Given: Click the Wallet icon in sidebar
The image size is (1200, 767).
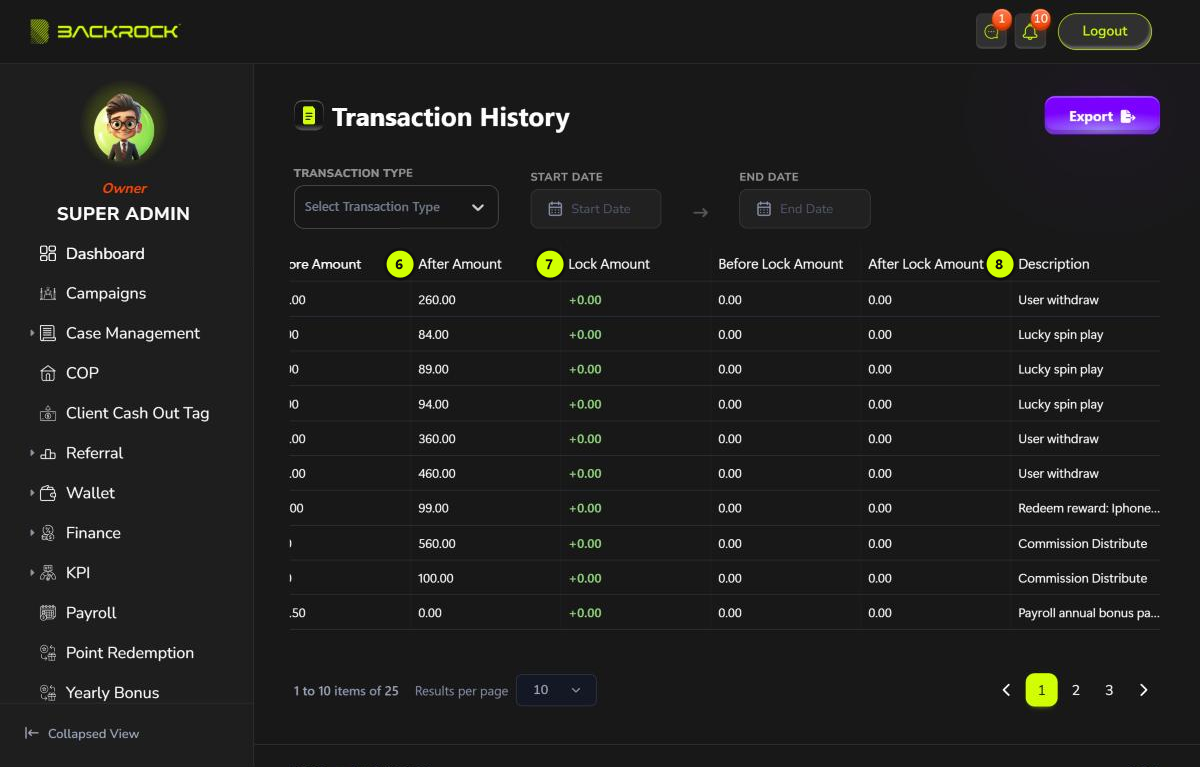Looking at the screenshot, I should tap(48, 494).
